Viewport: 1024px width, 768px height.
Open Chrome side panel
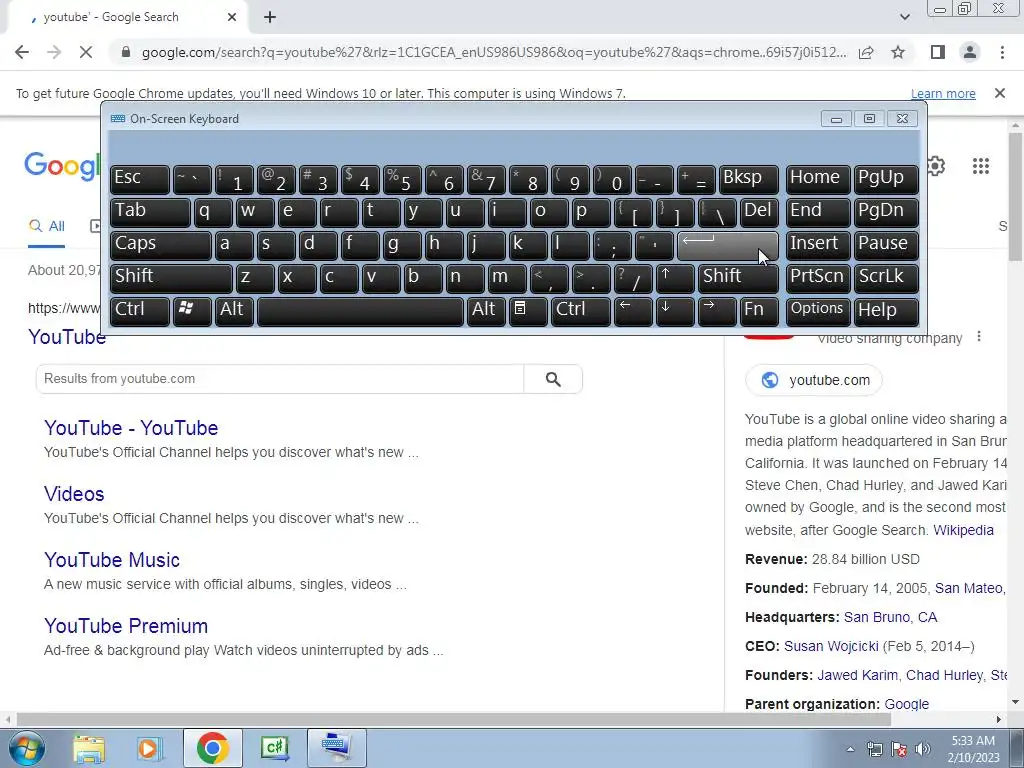938,52
